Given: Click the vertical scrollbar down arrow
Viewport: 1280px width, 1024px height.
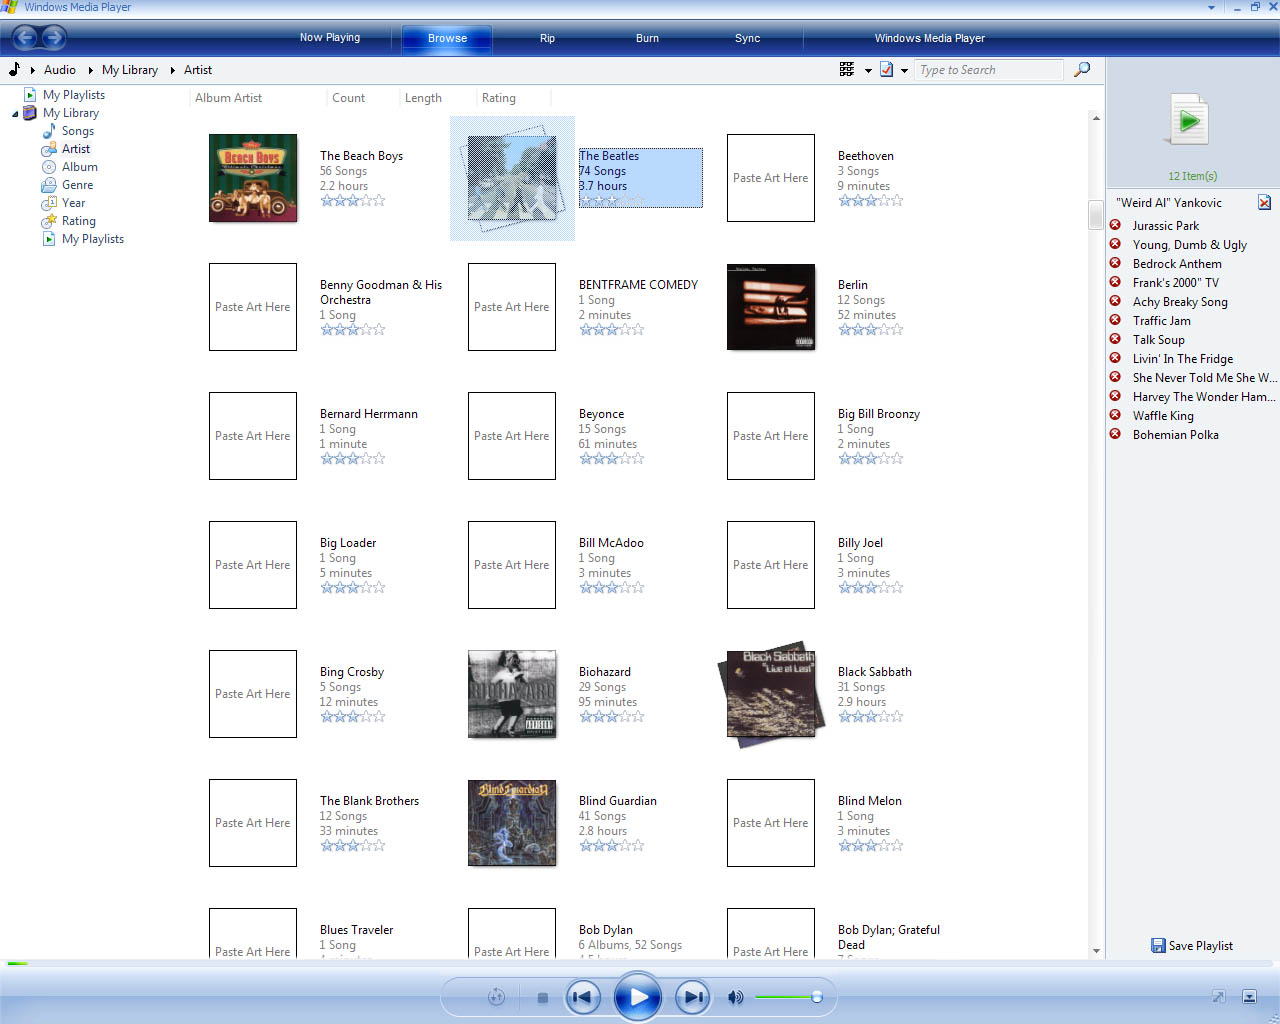Looking at the screenshot, I should tap(1096, 951).
